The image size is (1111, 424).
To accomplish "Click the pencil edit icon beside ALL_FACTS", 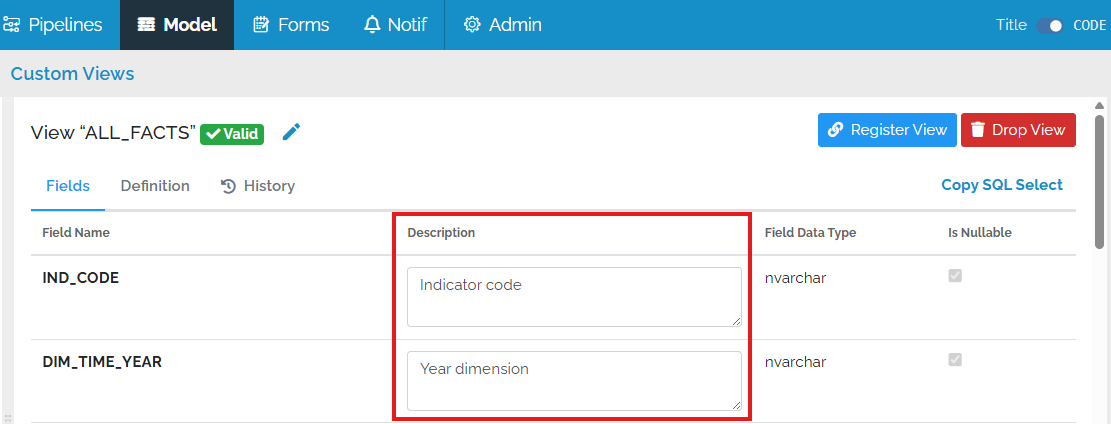I will point(291,132).
